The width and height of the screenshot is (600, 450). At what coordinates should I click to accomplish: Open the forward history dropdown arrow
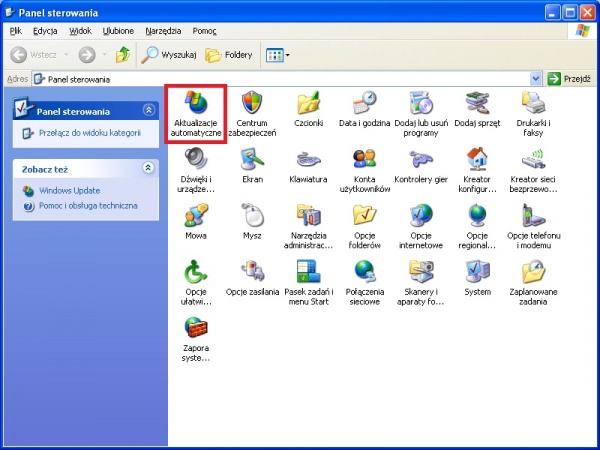pos(104,55)
